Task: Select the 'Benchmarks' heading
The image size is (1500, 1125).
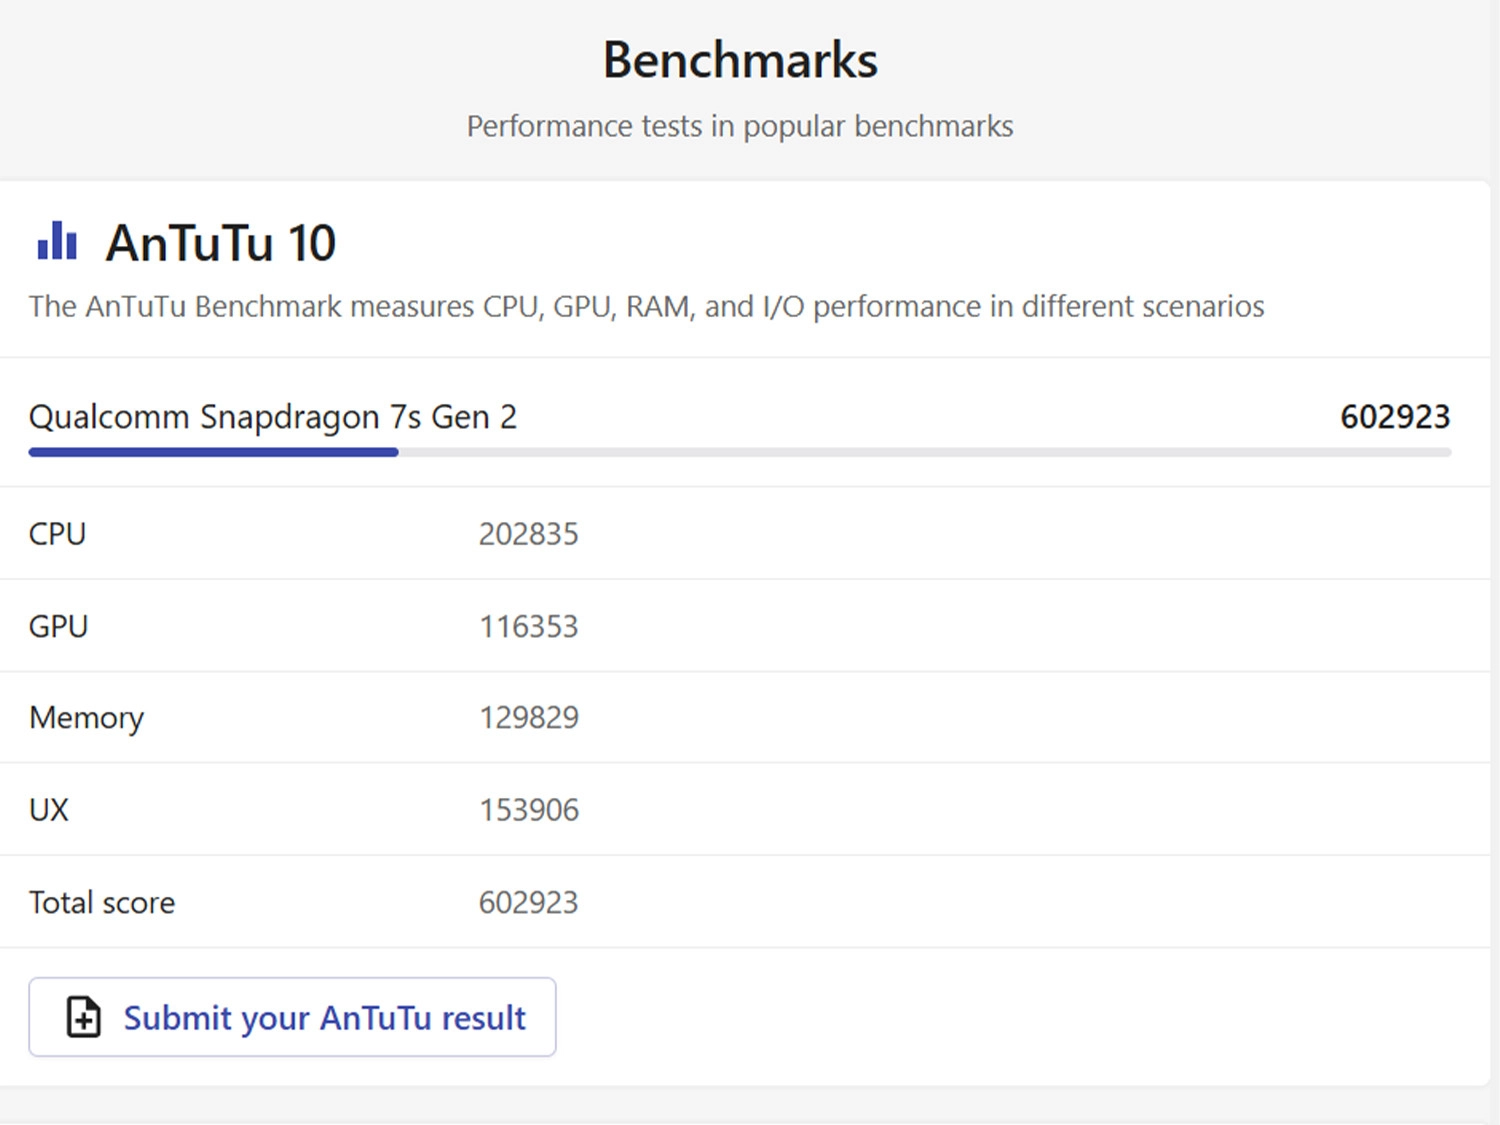Action: 740,60
